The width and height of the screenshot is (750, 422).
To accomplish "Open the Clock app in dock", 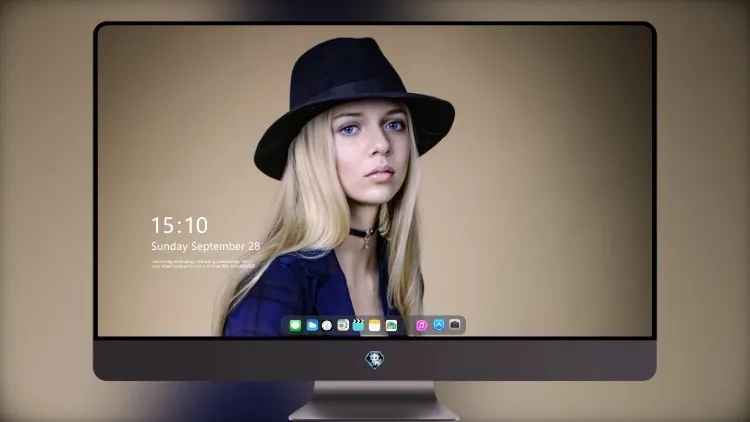I will click(x=327, y=326).
